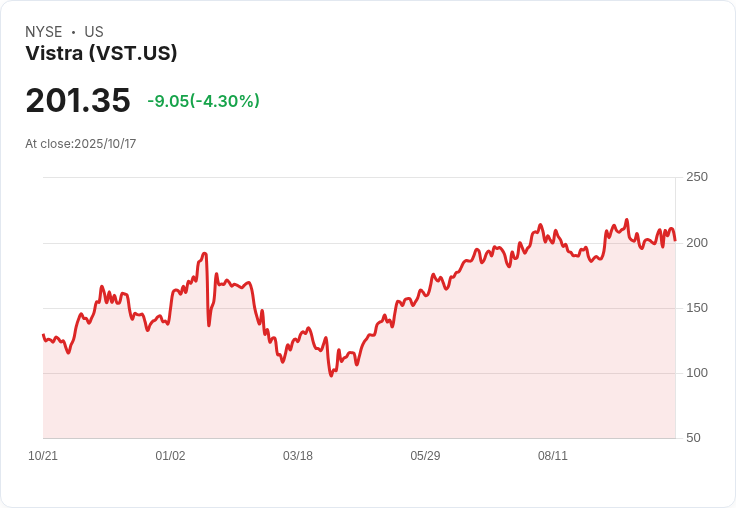This screenshot has width=736, height=508.
Task: Select the 05/29 date on the x-axis
Action: click(x=425, y=456)
